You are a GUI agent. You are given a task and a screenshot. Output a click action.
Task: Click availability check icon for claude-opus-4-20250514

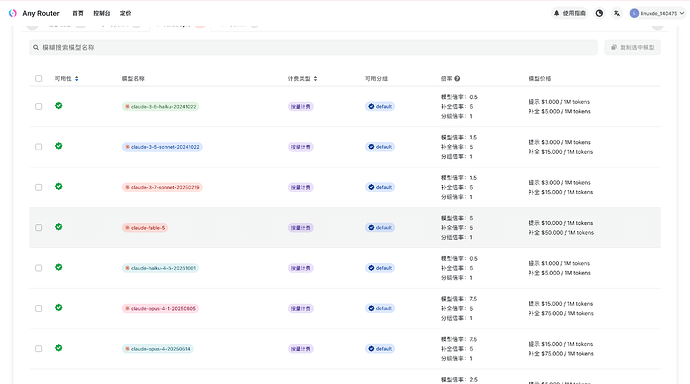click(x=59, y=348)
